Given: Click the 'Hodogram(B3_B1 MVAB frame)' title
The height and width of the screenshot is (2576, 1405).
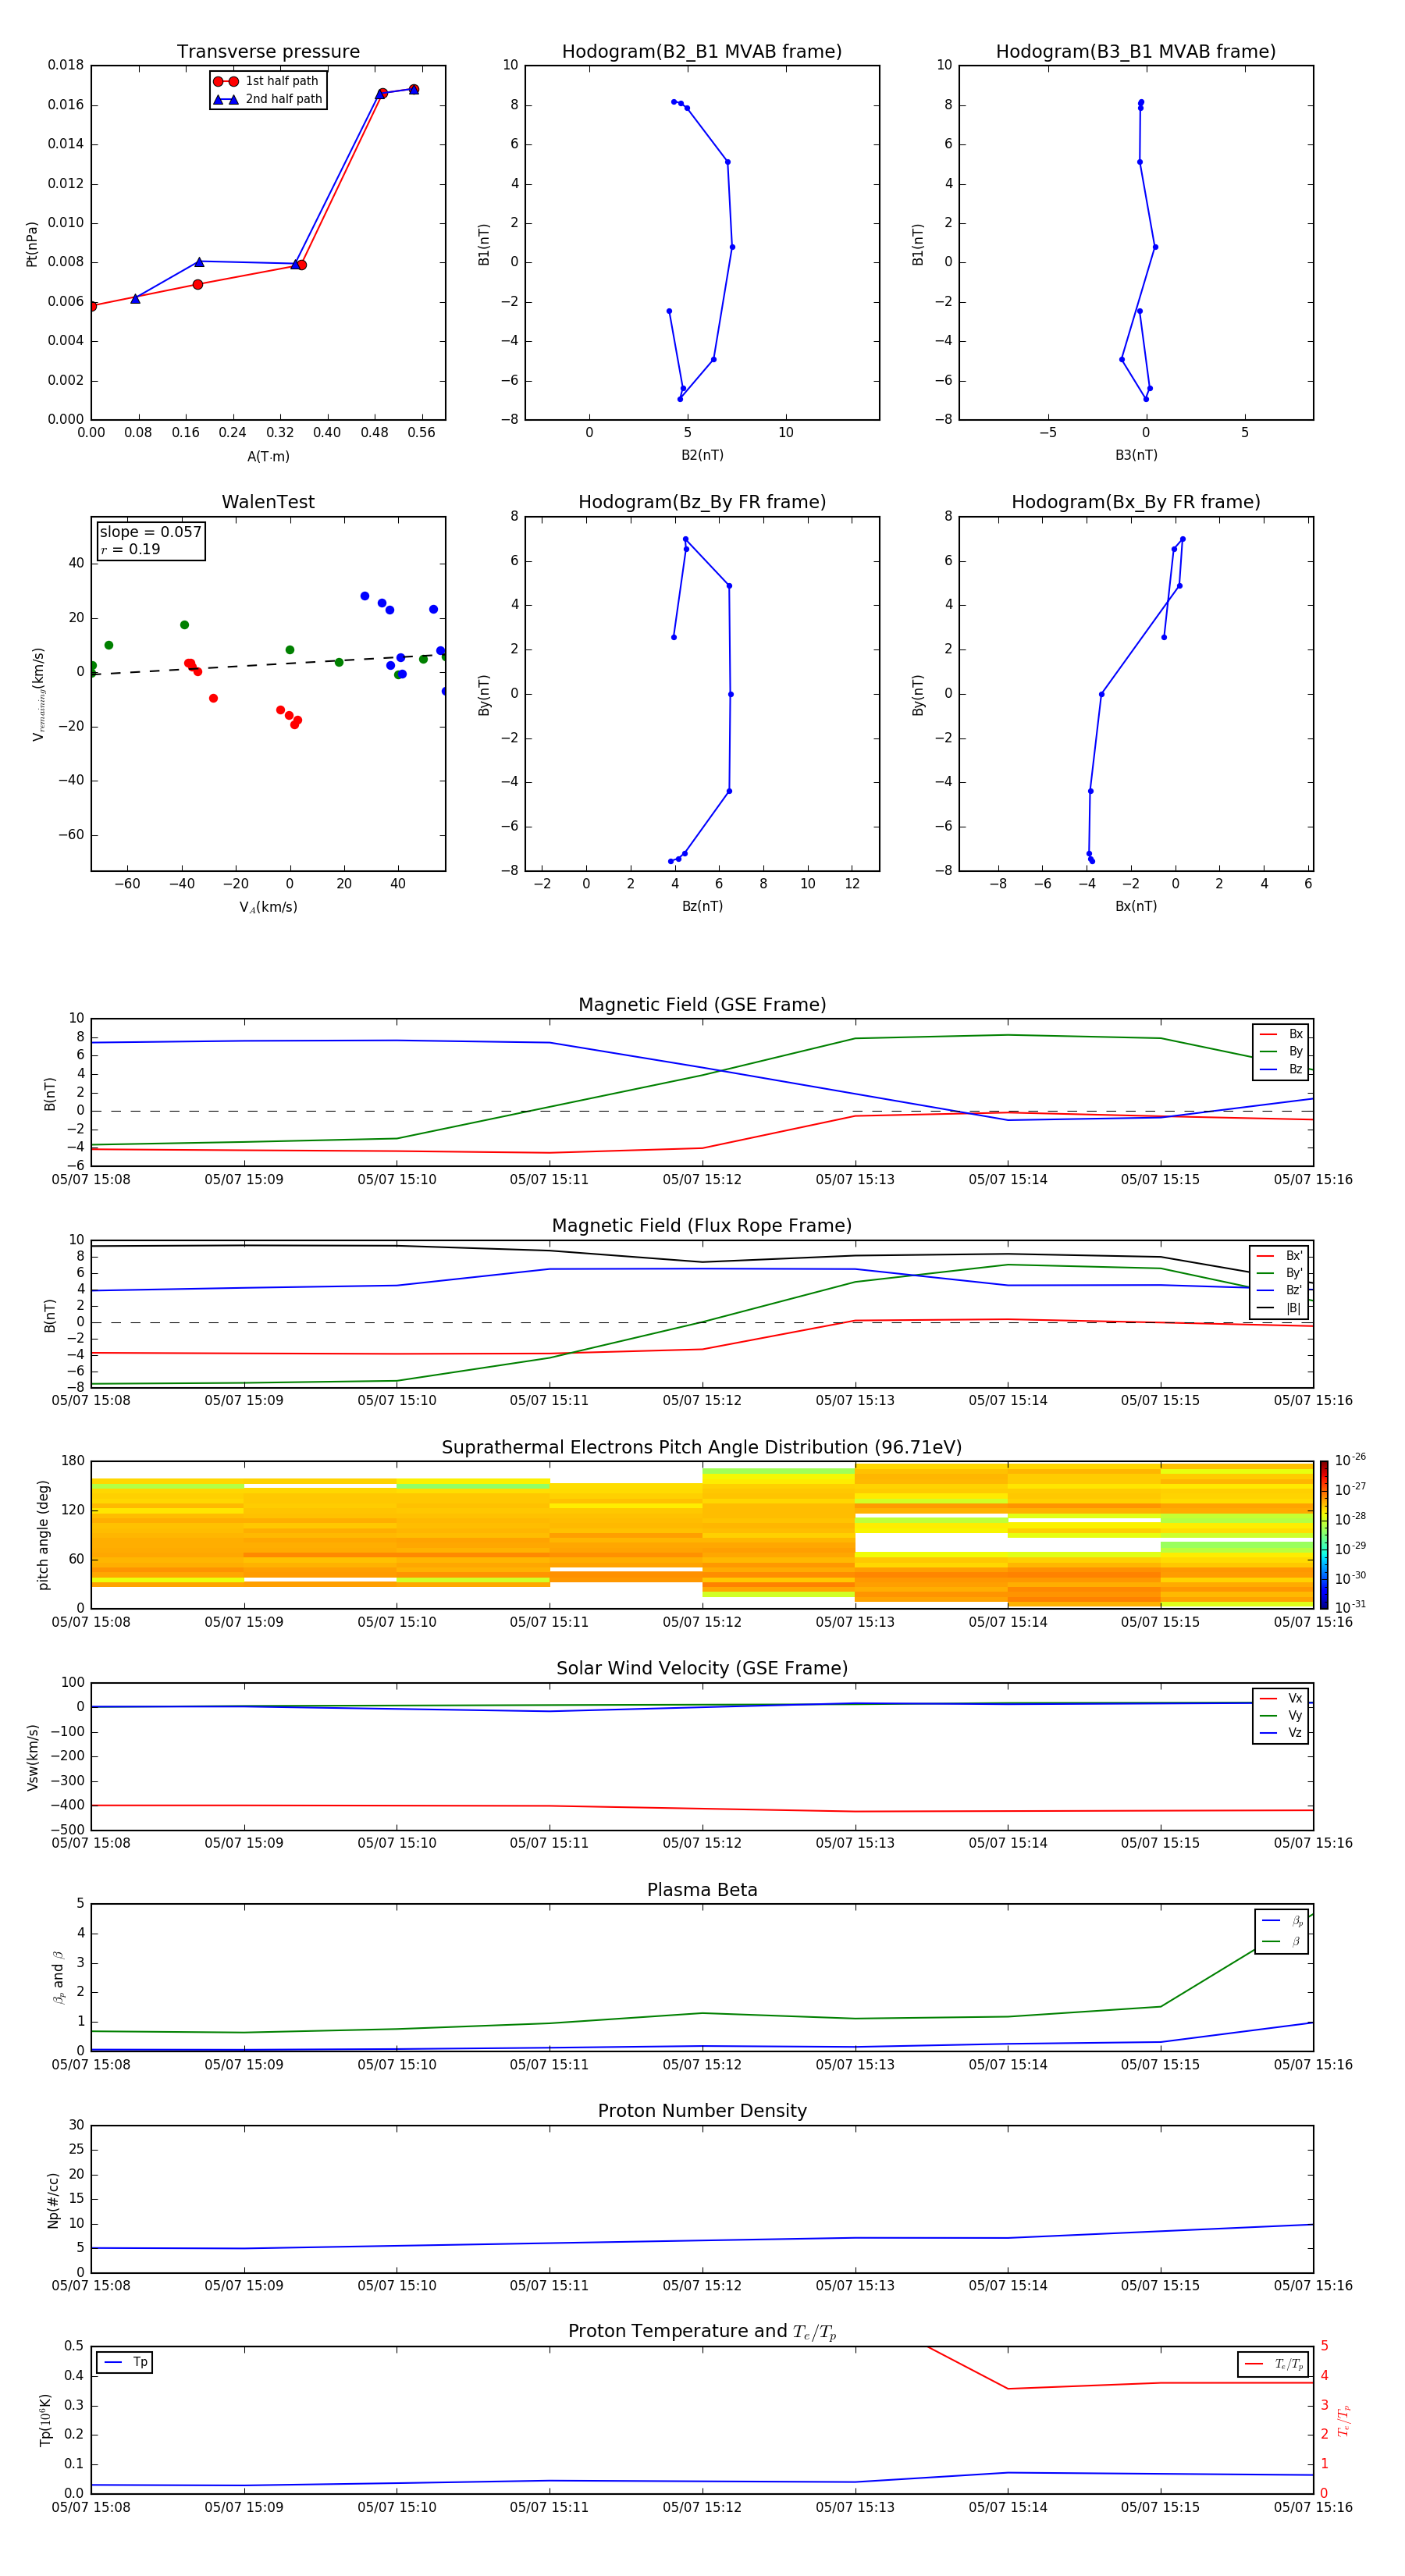Looking at the screenshot, I should 1136,51.
